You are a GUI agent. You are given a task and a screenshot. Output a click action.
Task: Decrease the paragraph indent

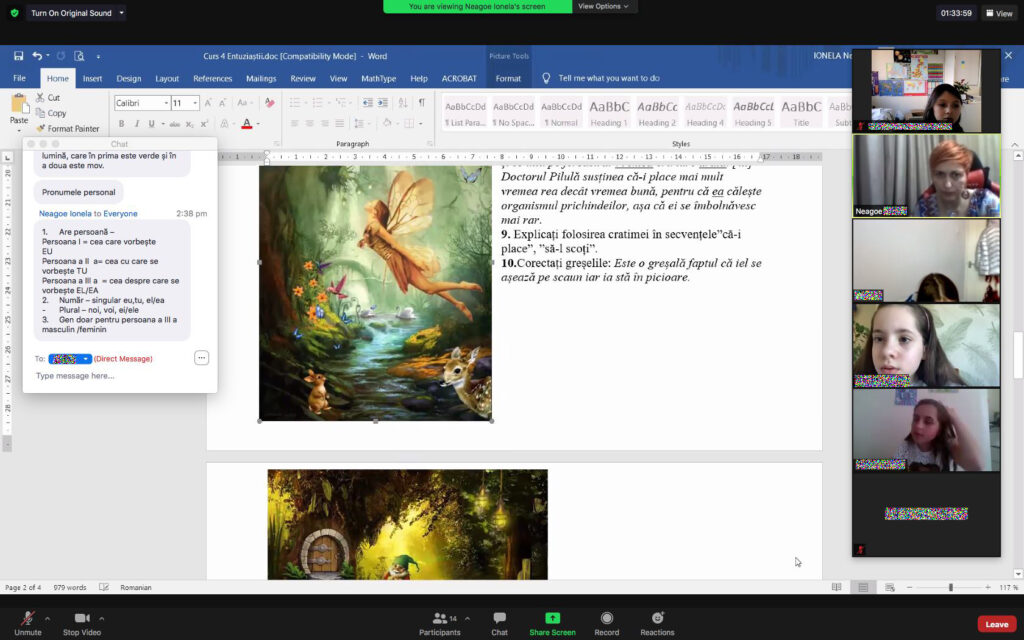(368, 103)
